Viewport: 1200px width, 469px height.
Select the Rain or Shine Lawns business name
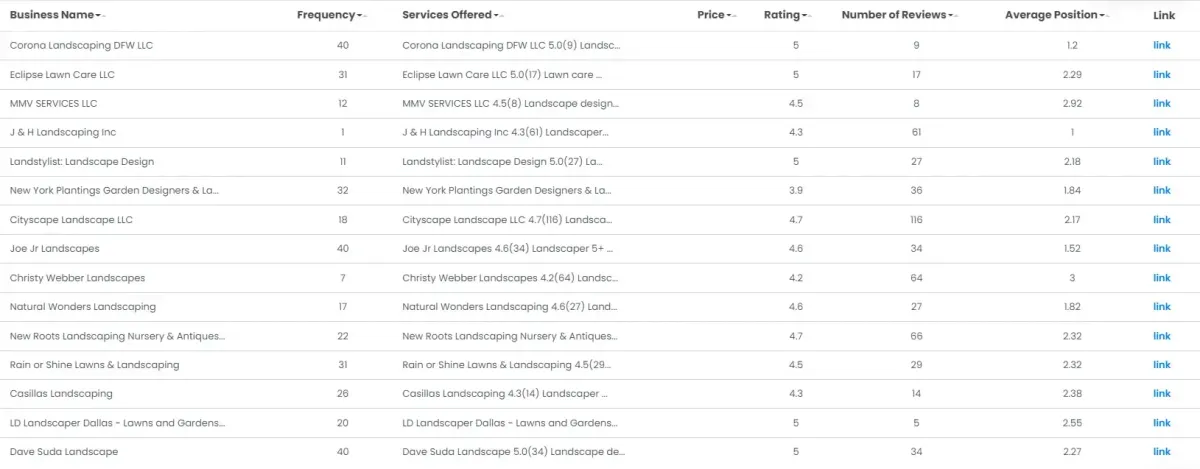click(x=94, y=365)
